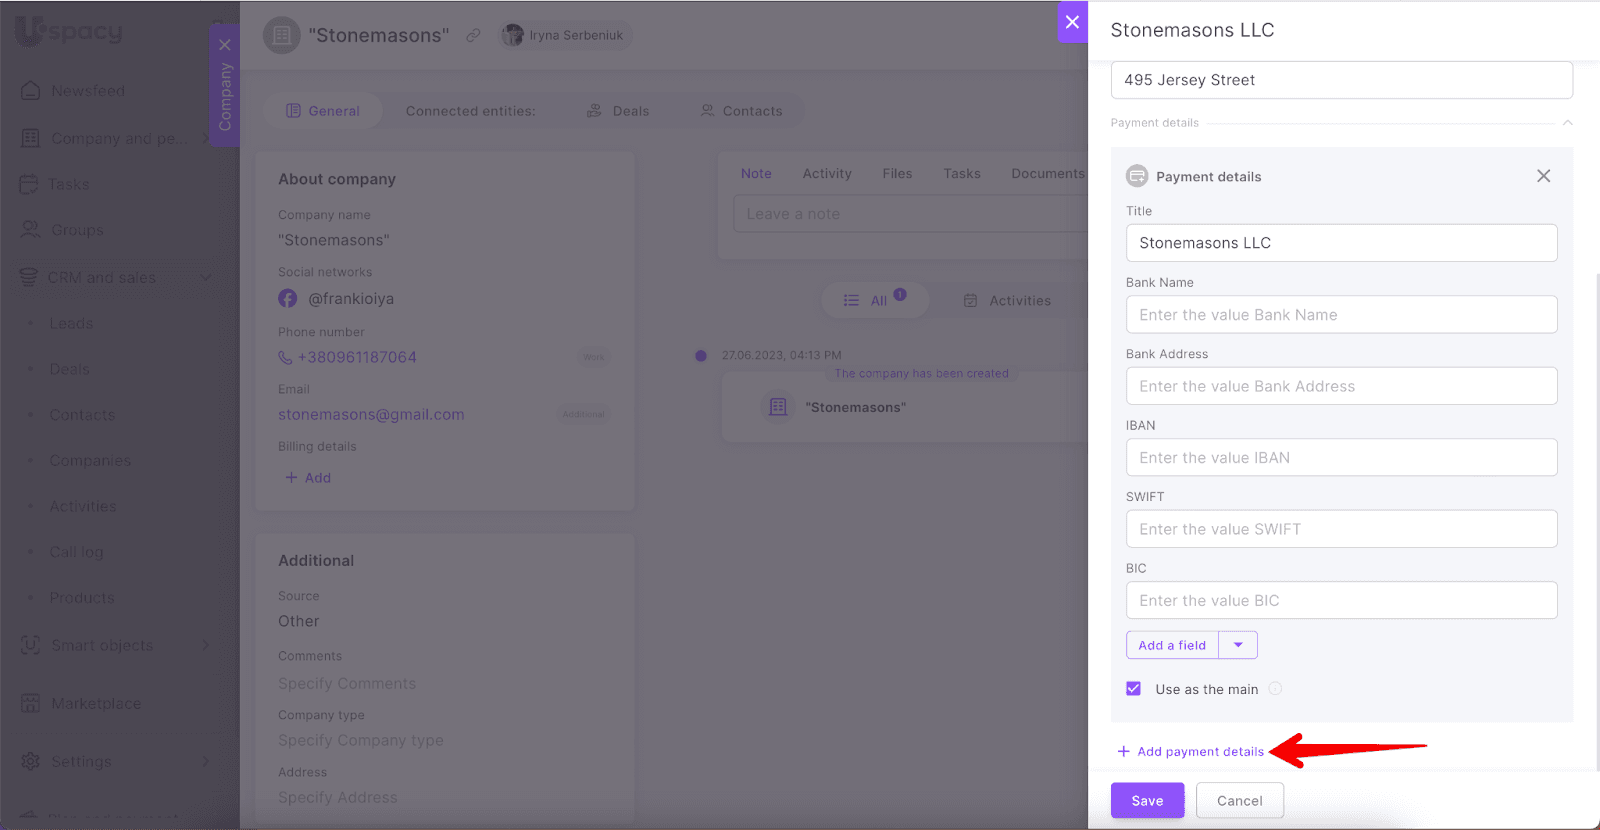Close the side panel with purple X

(1072, 22)
